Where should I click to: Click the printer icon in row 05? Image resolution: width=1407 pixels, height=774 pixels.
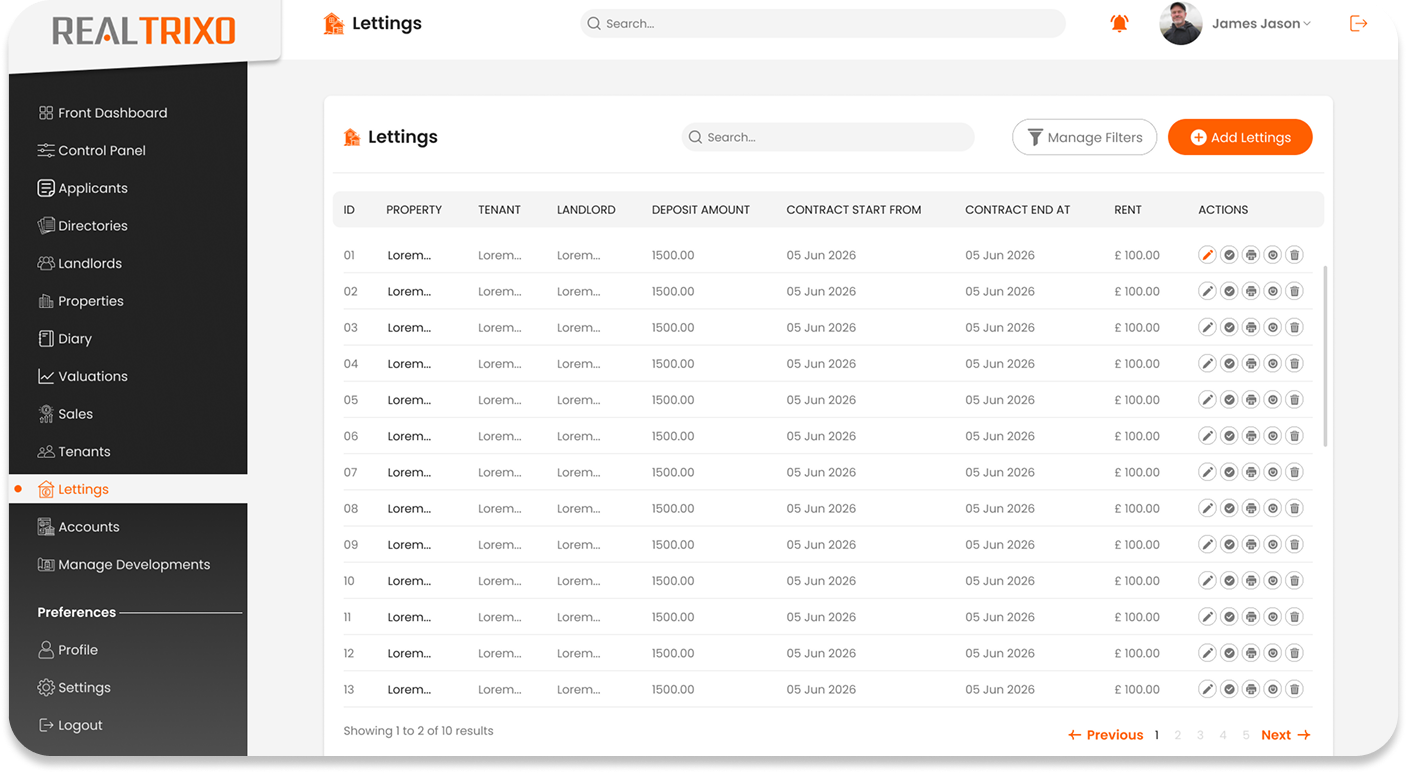[1251, 400]
